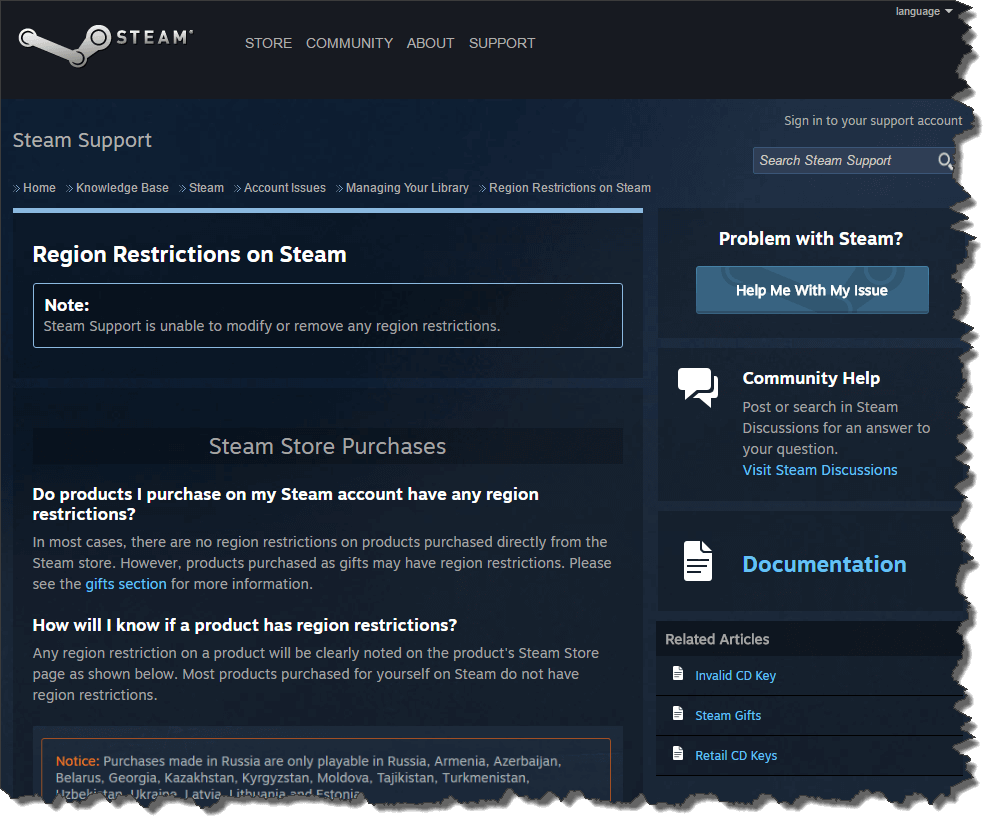Image resolution: width=997 pixels, height=833 pixels.
Task: Open the Documentation link
Action: pos(824,564)
